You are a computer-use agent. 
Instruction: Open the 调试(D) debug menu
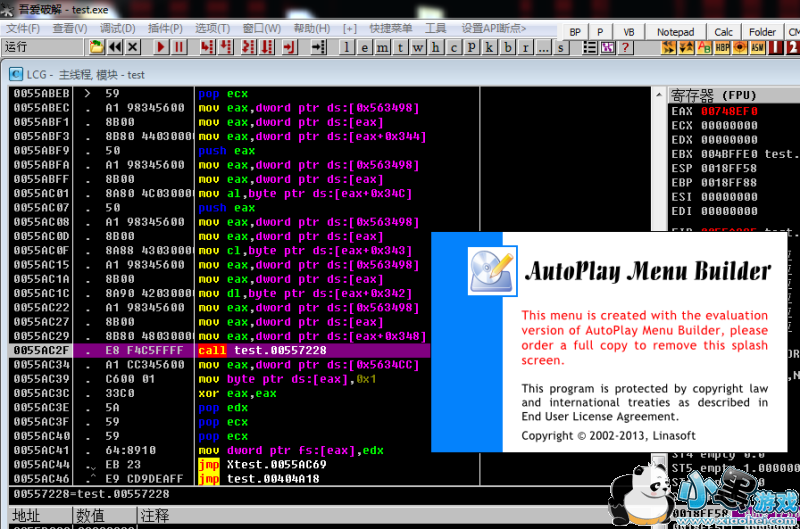117,28
